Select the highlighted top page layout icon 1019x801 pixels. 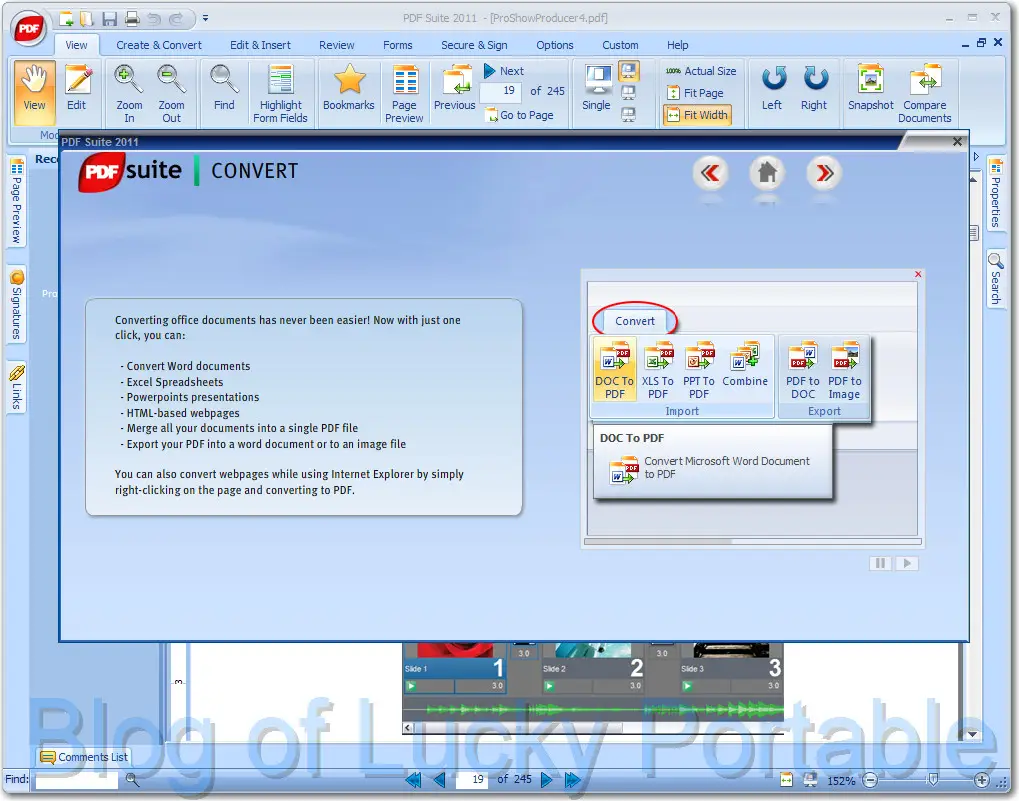(628, 70)
